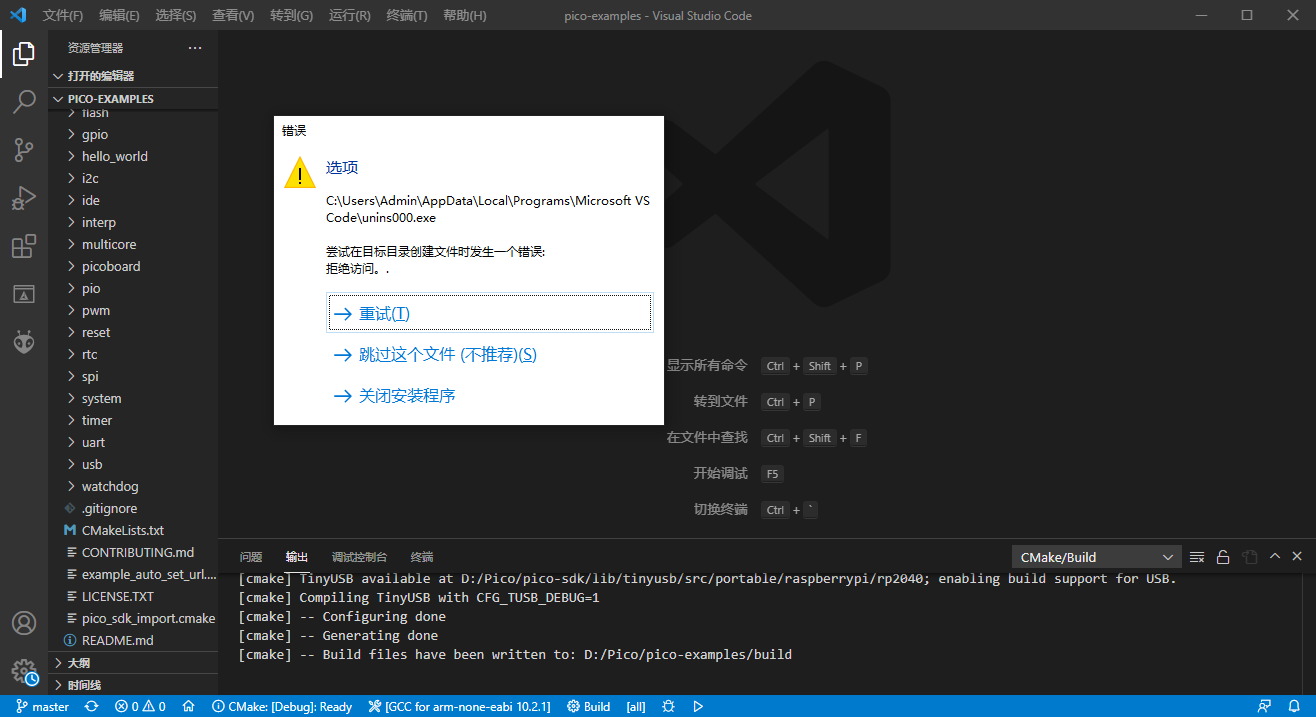Clear output with the clear list icon

(x=1197, y=557)
